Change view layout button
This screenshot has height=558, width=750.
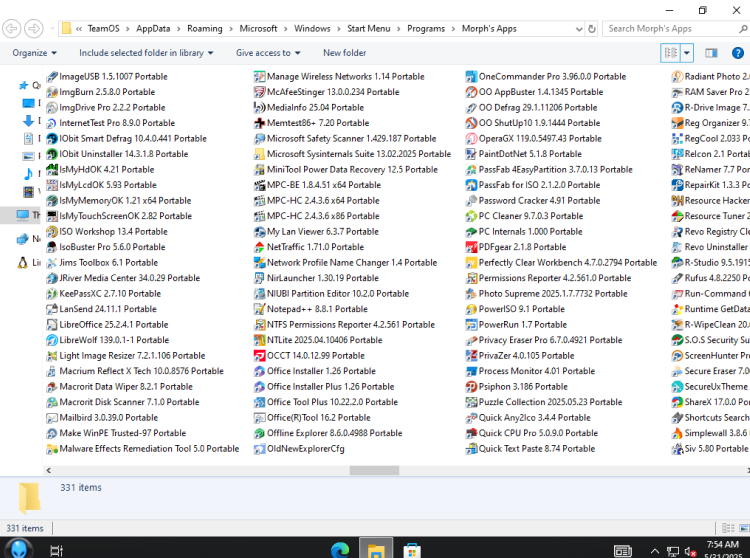click(671, 53)
